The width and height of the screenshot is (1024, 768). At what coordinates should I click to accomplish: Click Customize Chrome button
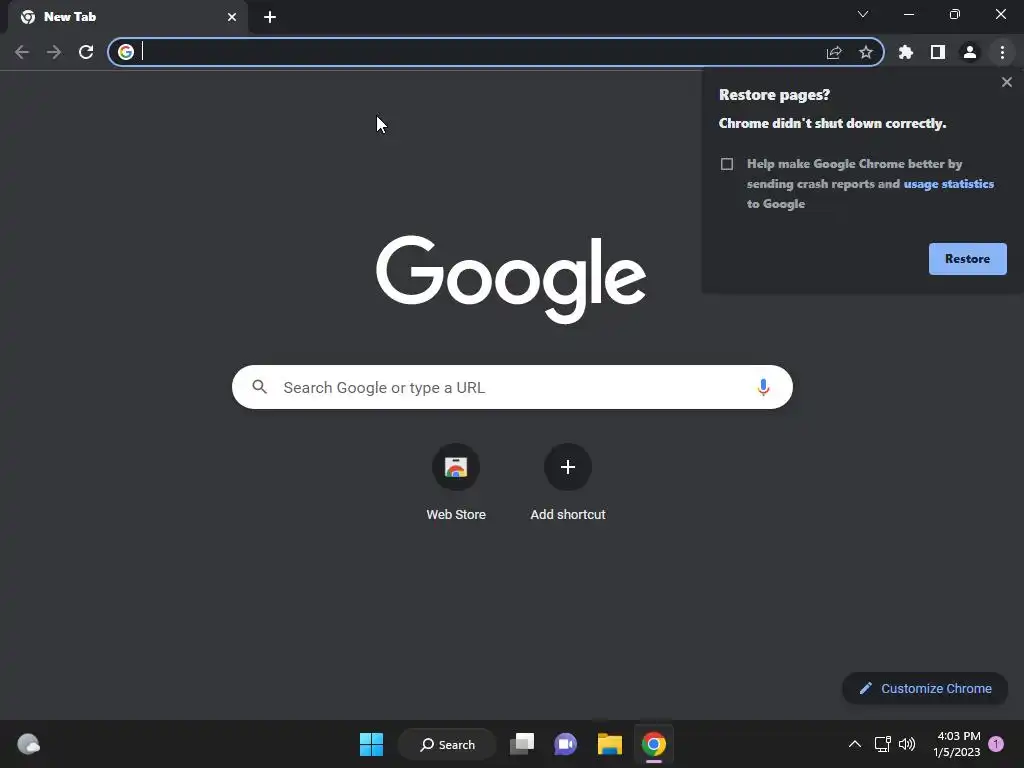coord(925,688)
